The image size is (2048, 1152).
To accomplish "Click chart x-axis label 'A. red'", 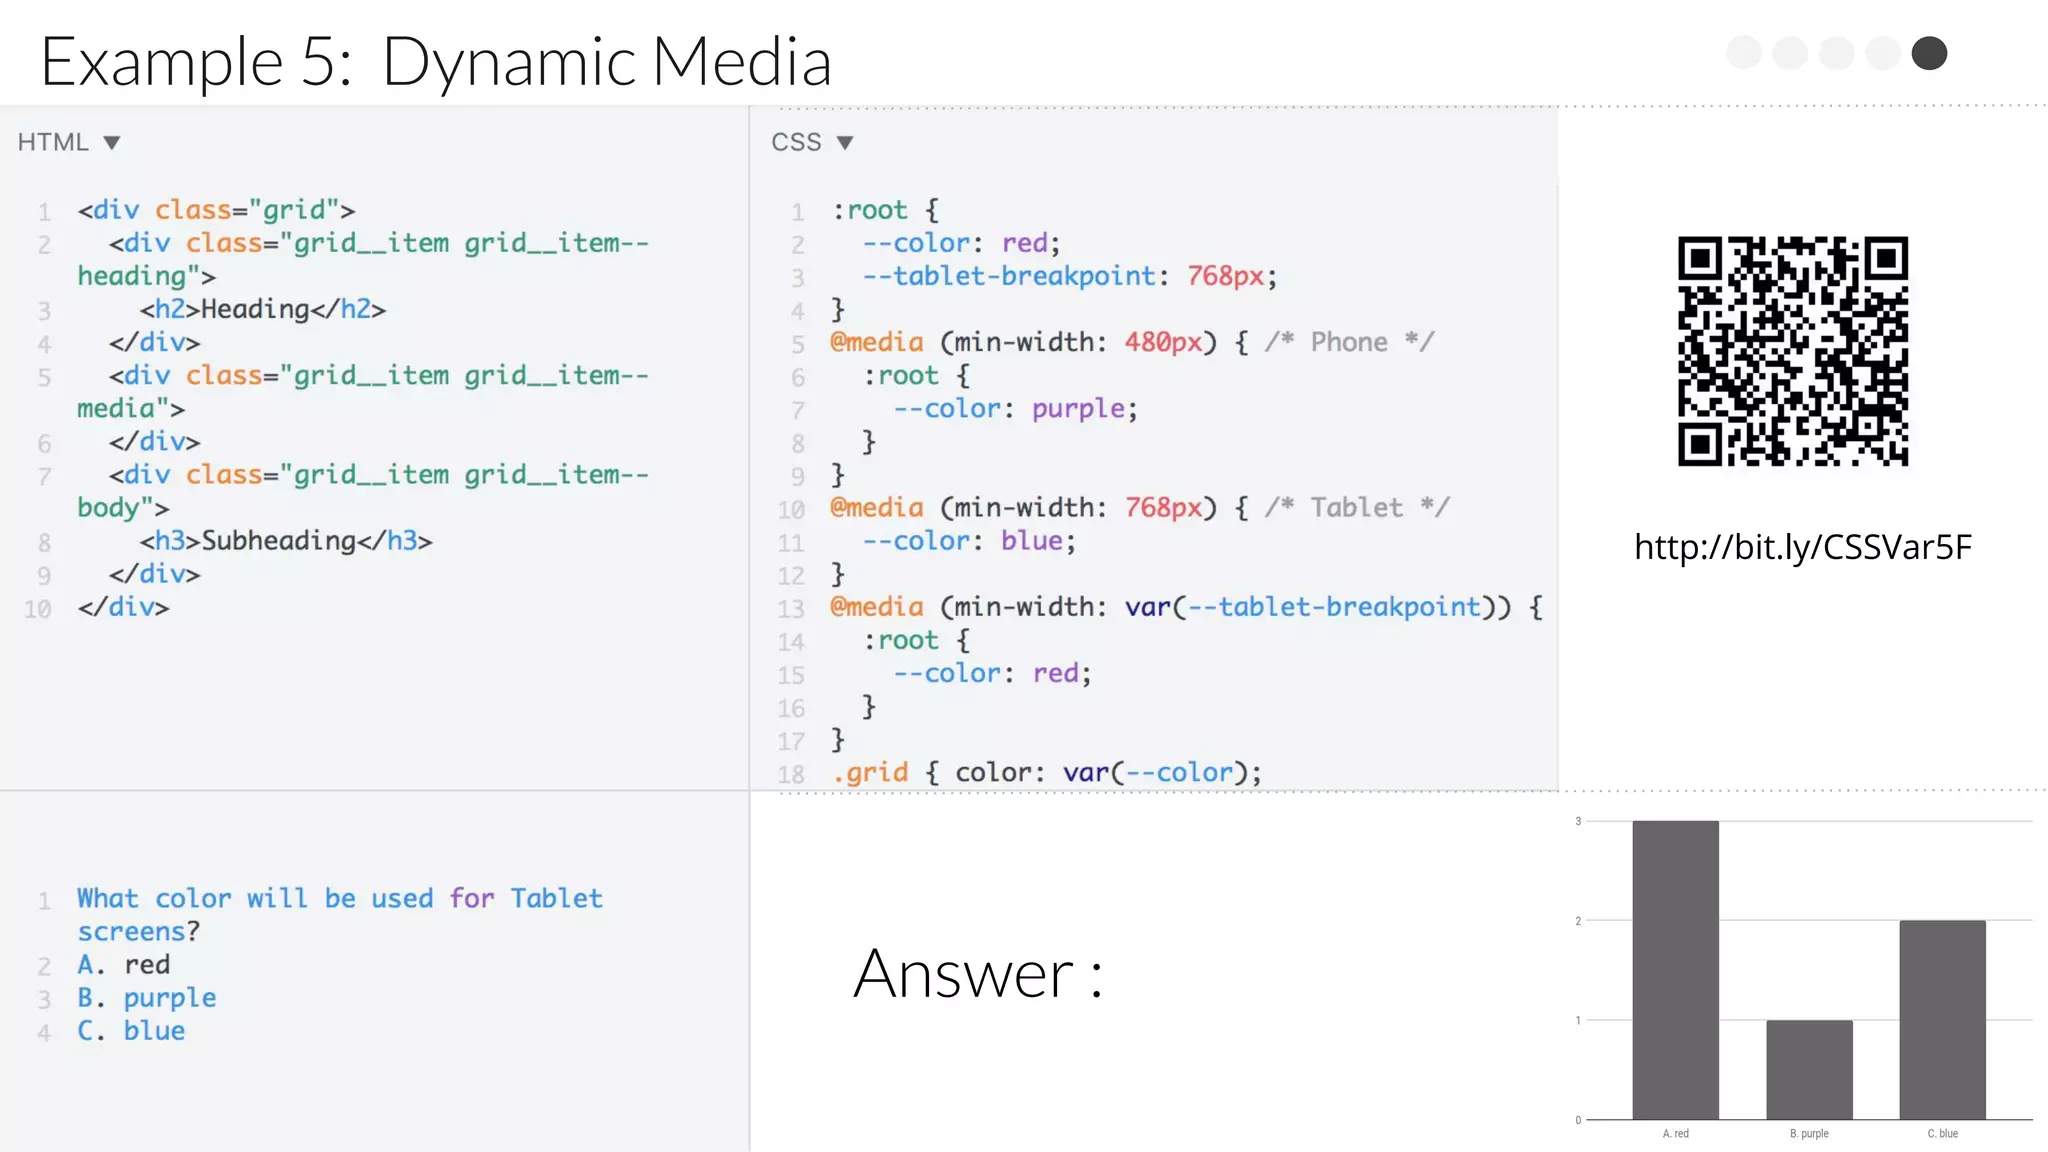I will tap(1676, 1134).
